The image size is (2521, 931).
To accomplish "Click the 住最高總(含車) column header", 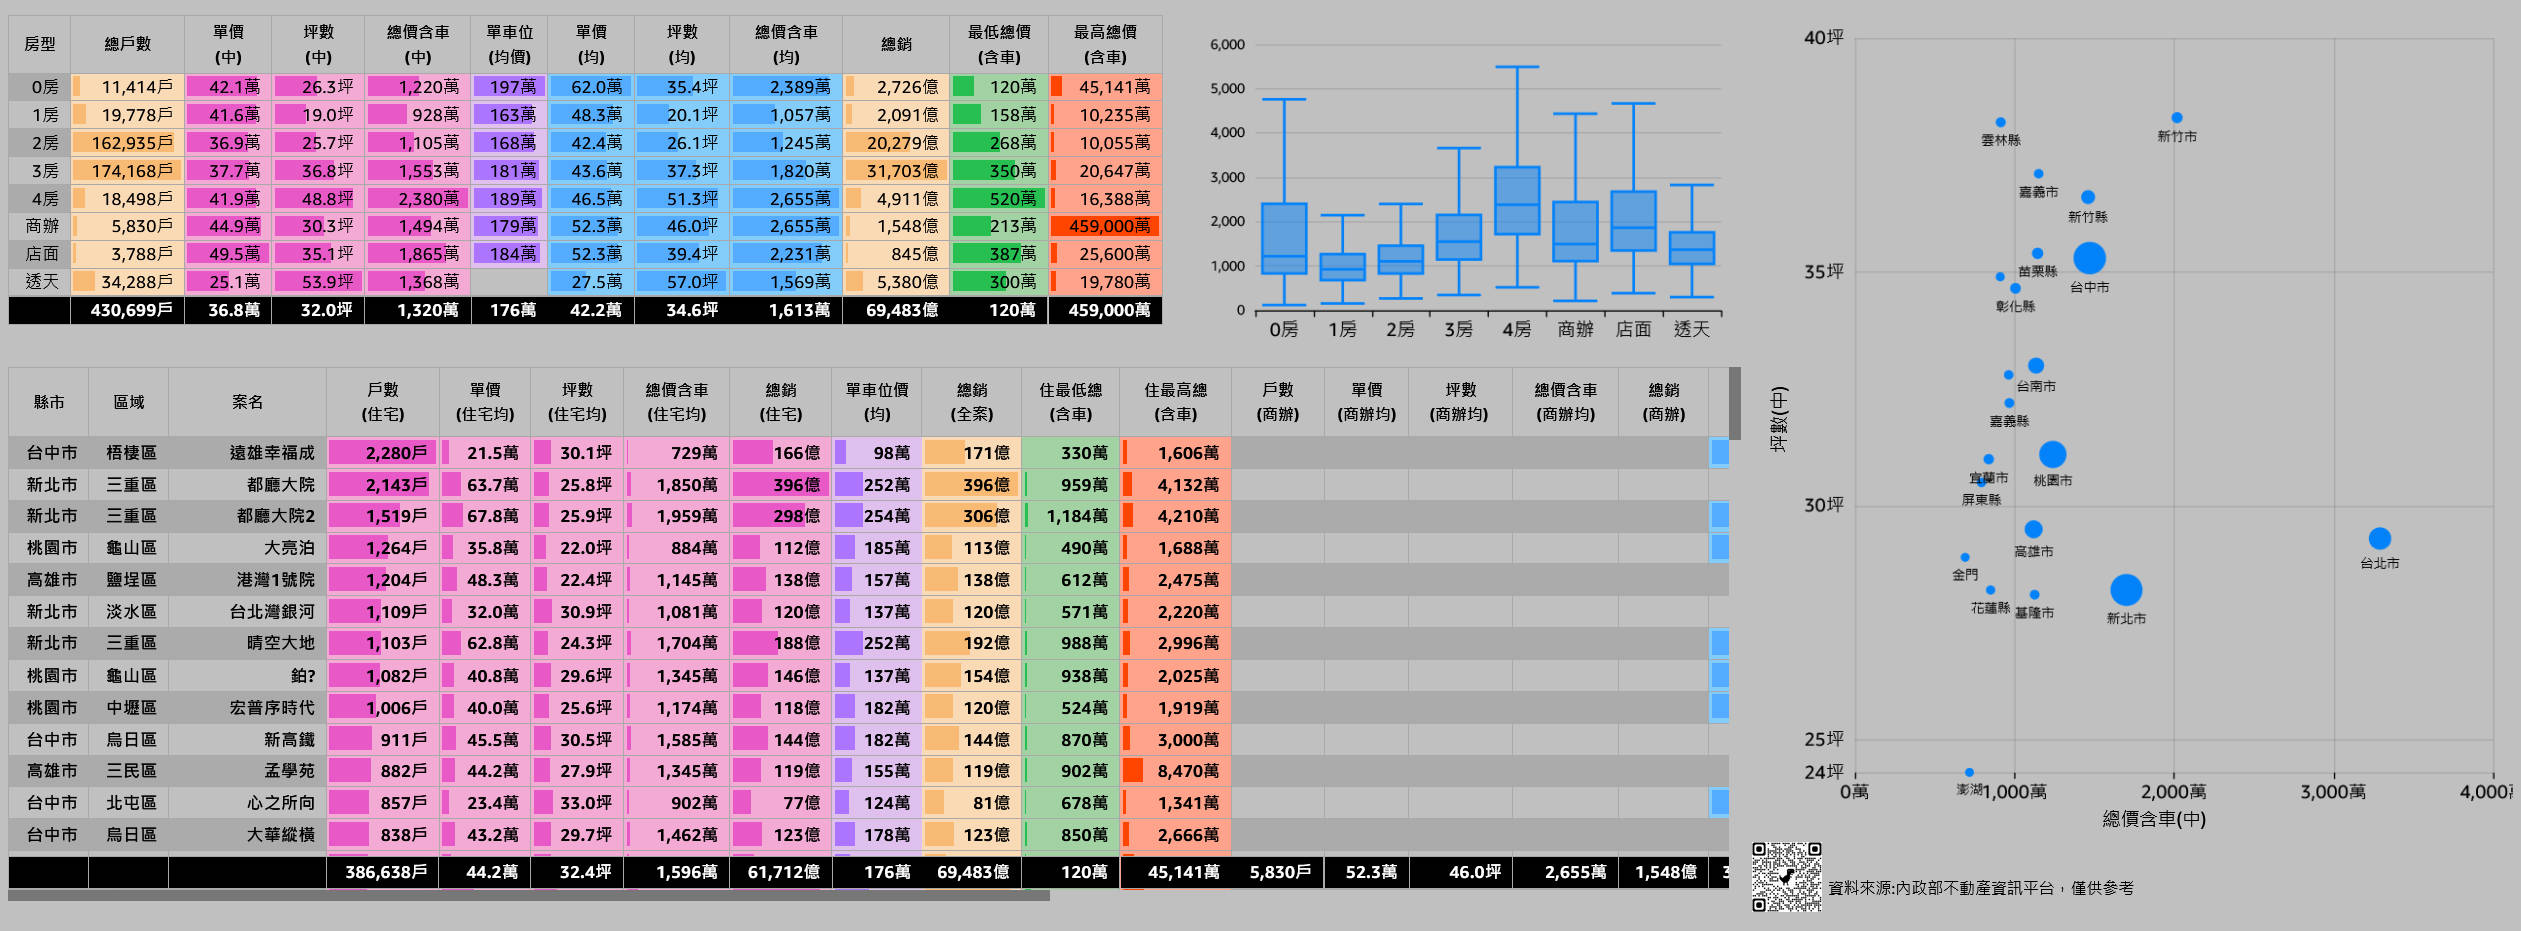I will coord(1175,402).
